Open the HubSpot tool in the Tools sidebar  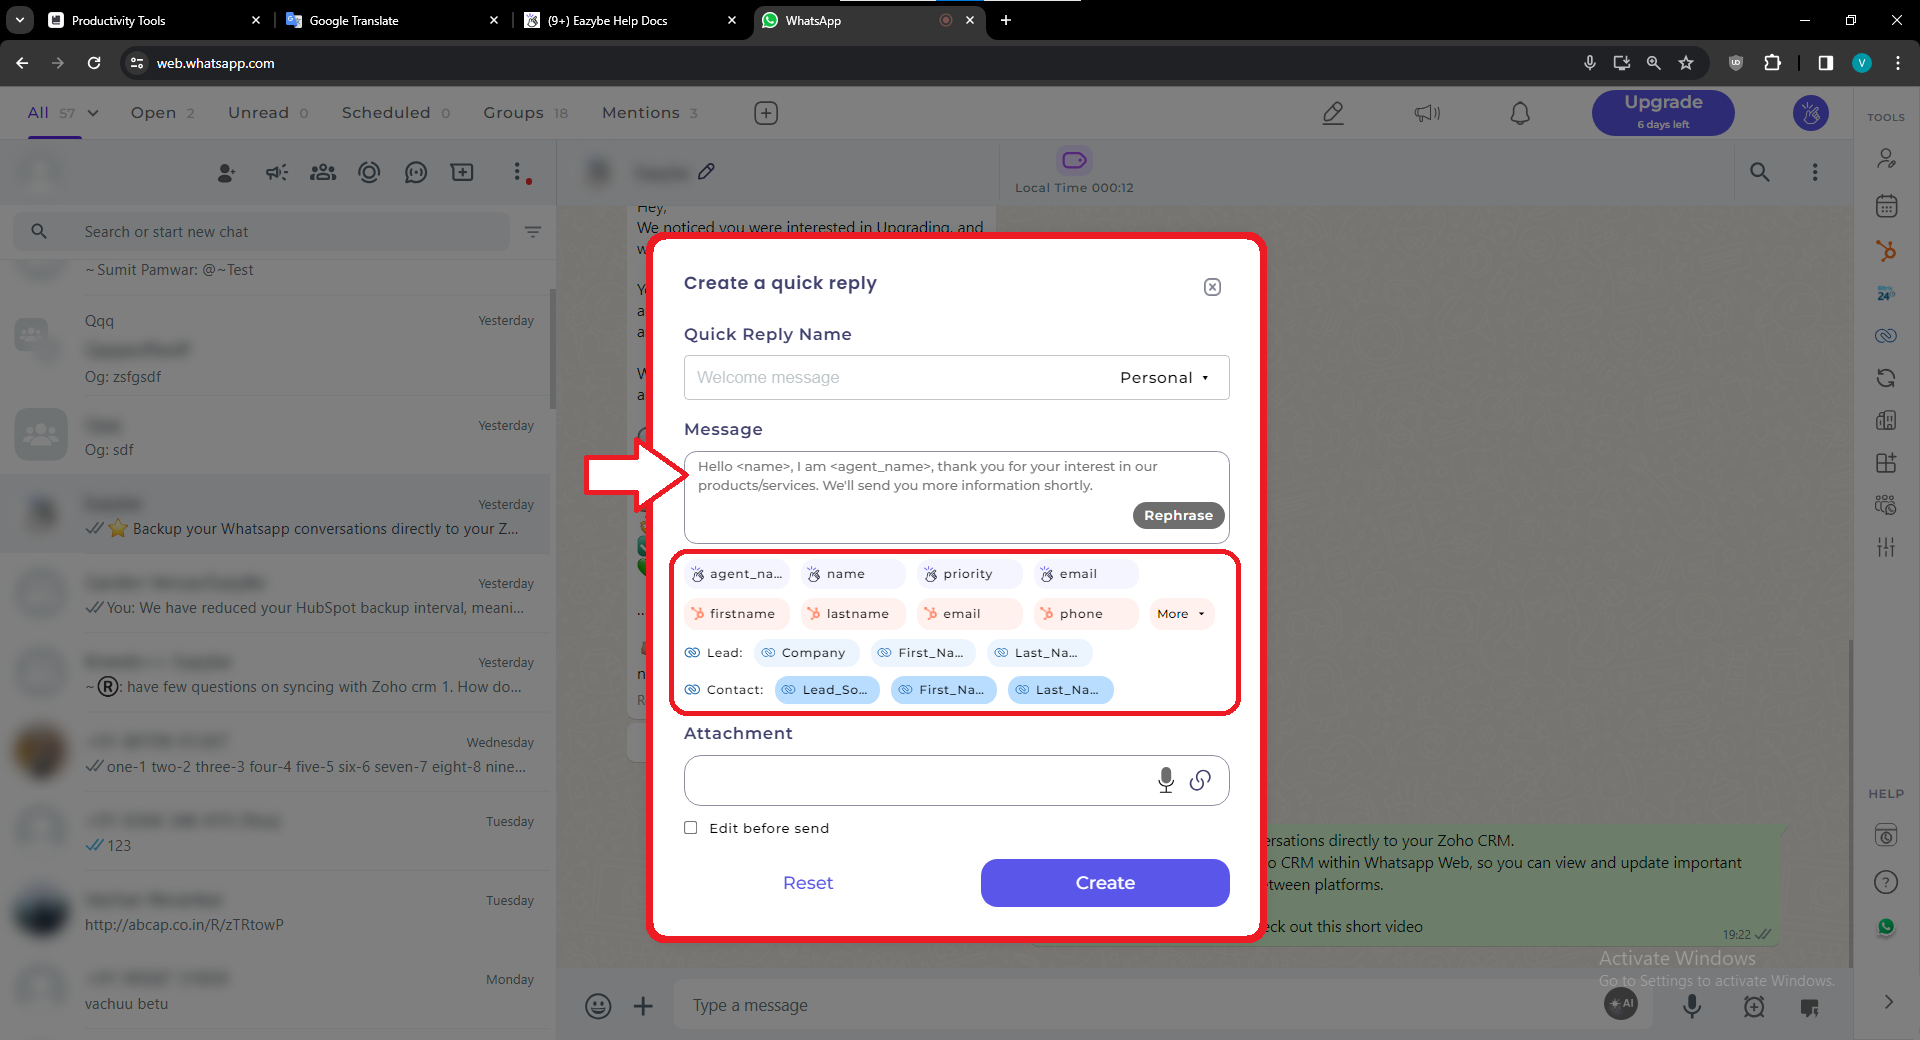[1886, 250]
